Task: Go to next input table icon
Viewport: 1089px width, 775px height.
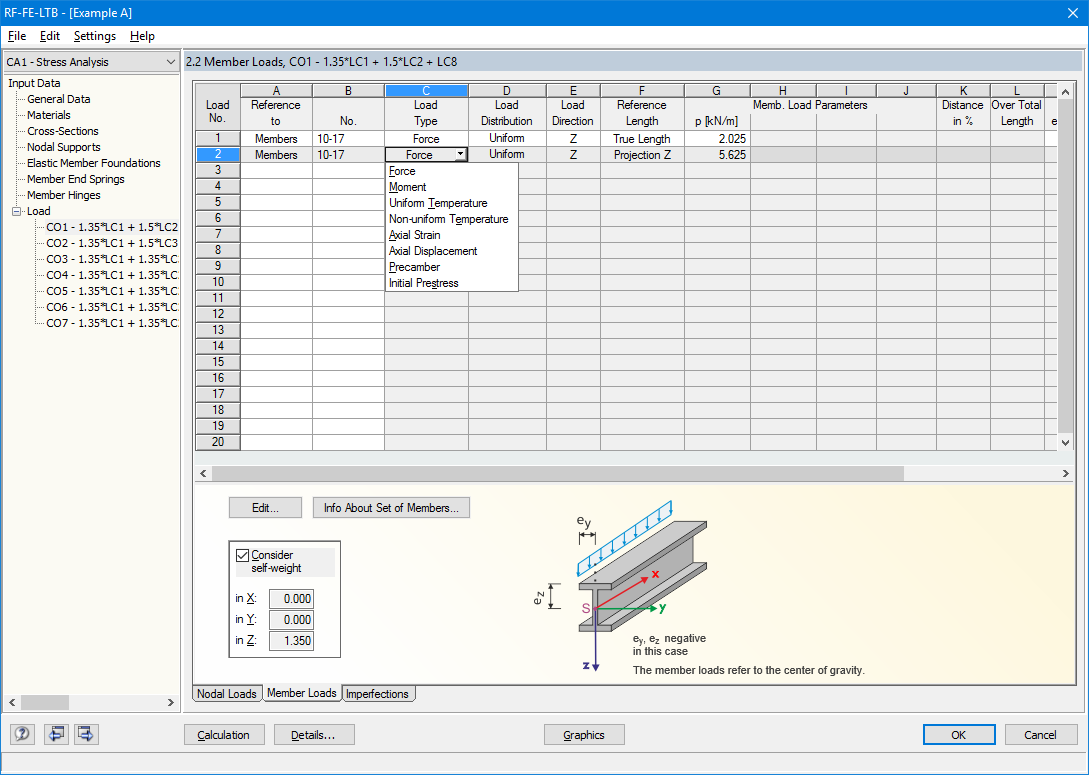Action: (86, 734)
